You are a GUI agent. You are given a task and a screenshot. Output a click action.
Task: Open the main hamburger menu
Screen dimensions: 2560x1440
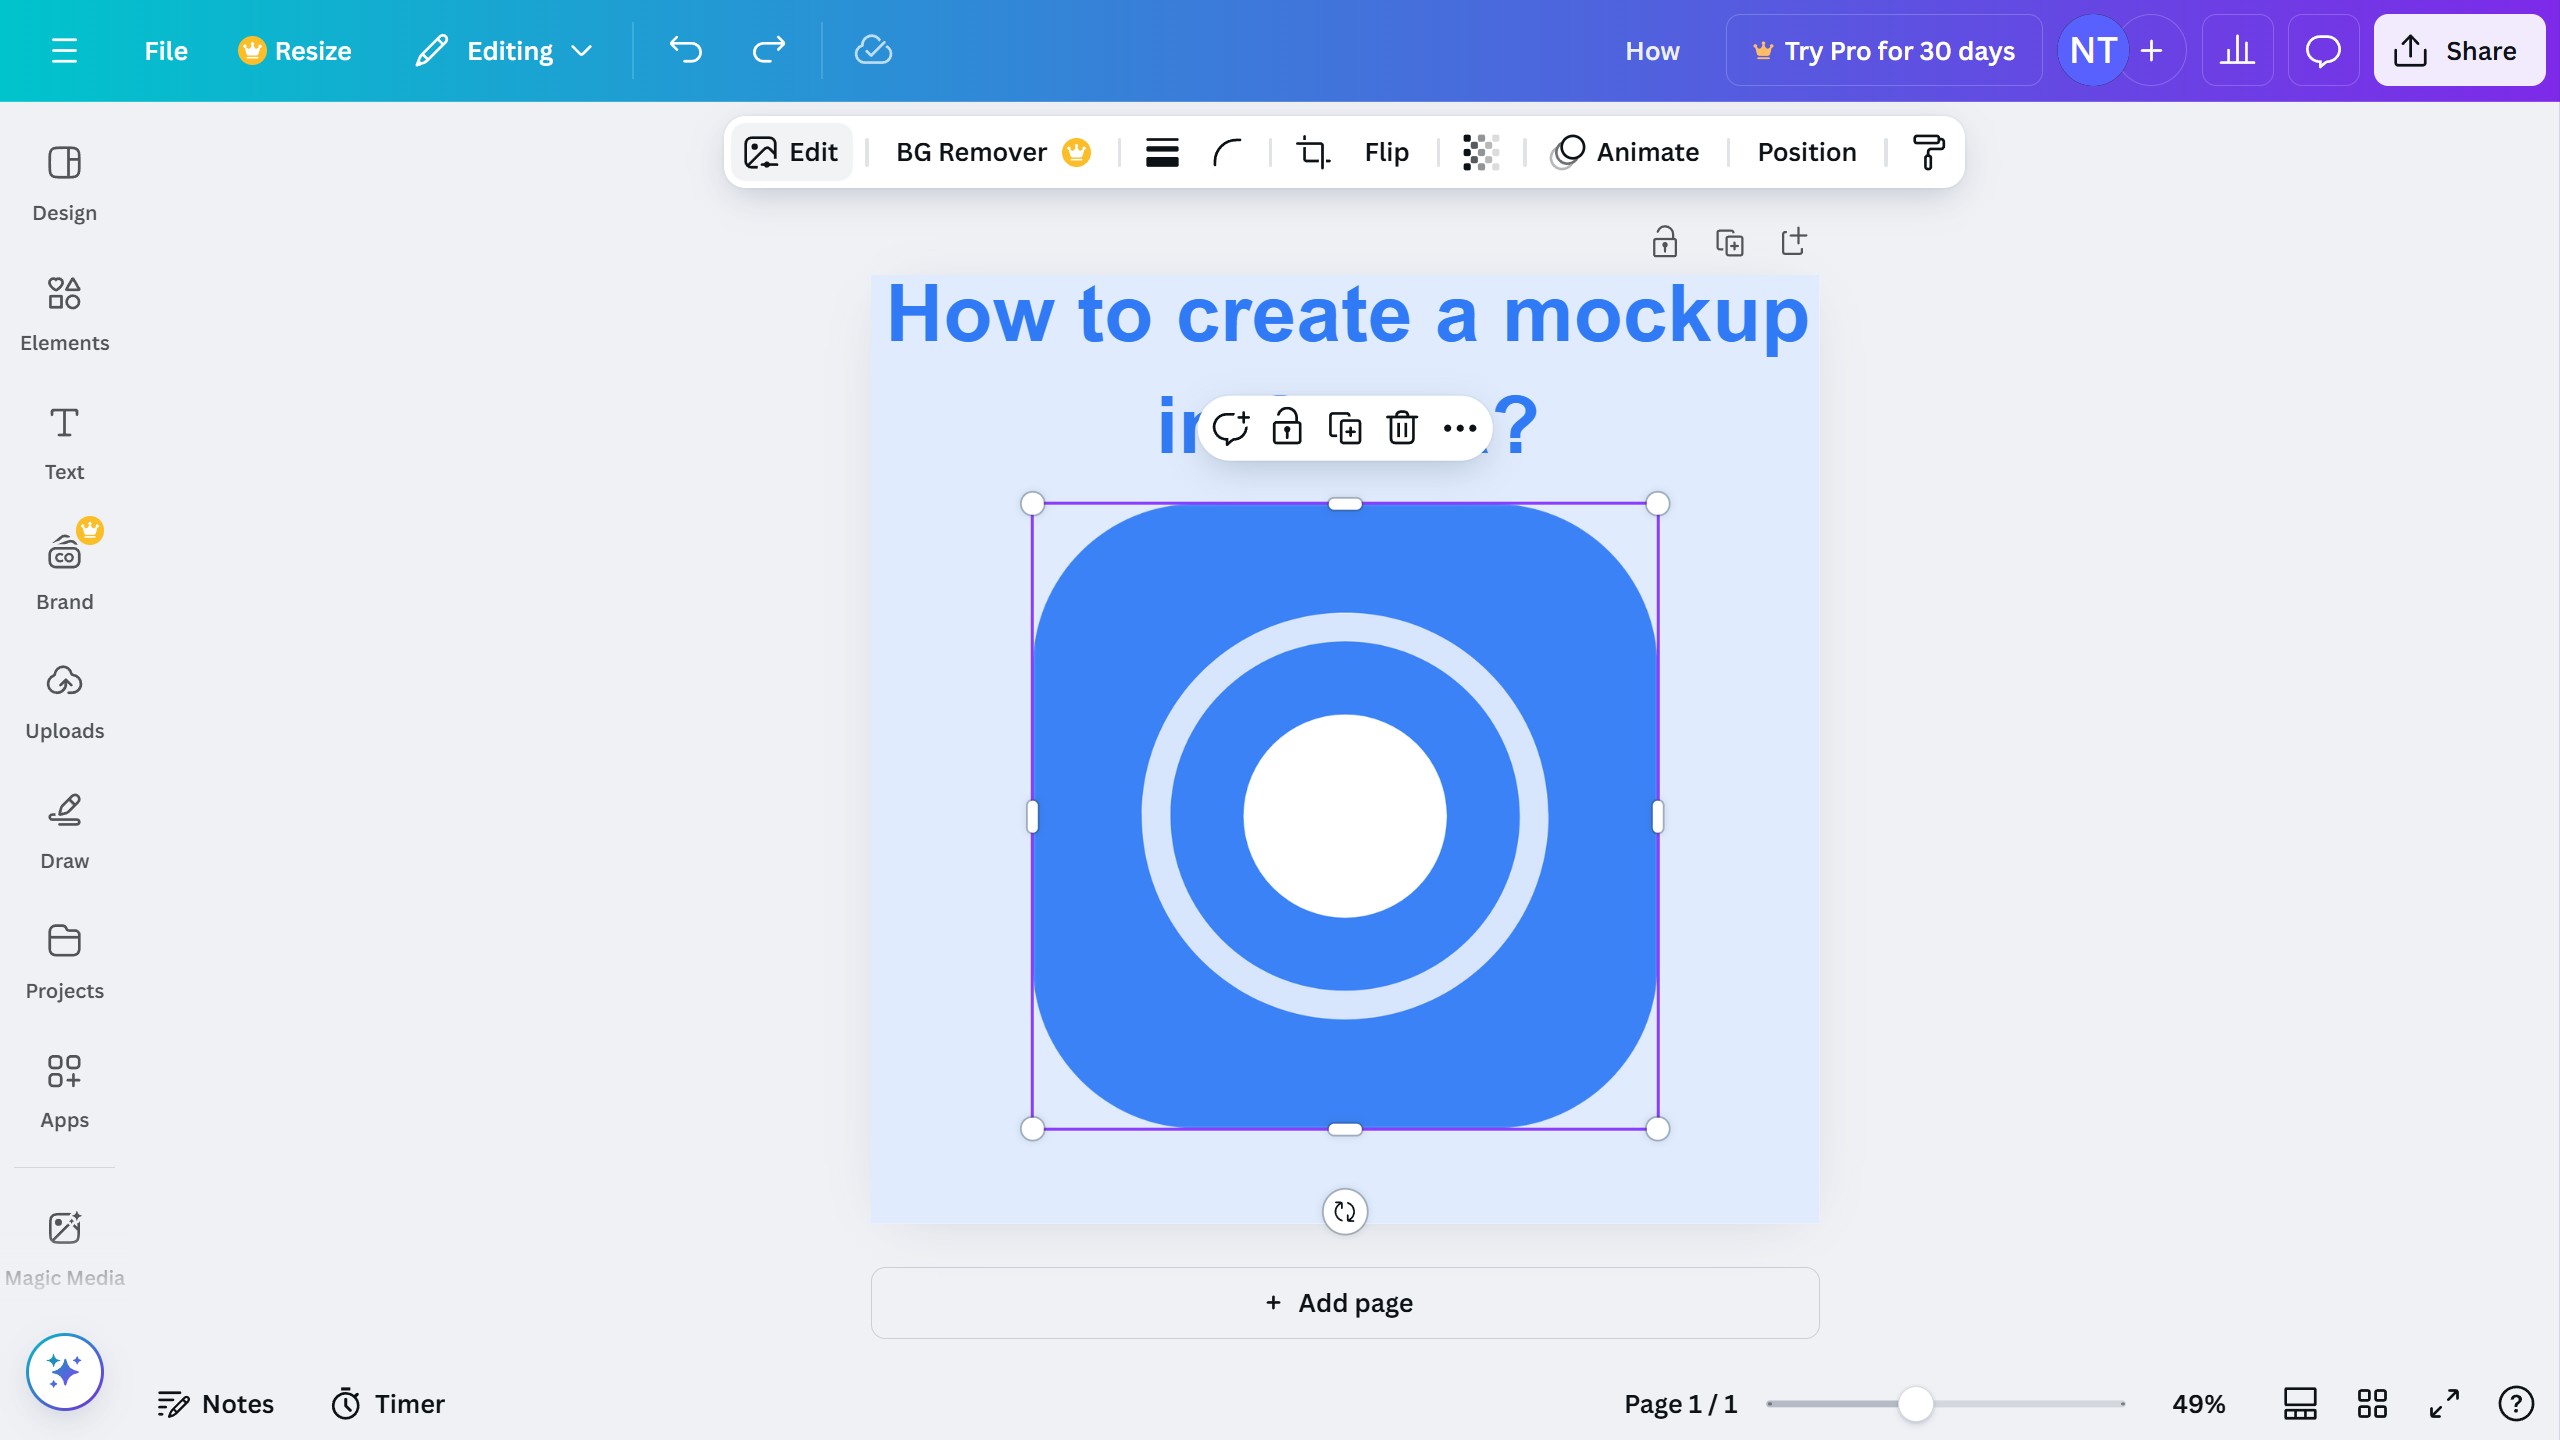pyautogui.click(x=64, y=50)
